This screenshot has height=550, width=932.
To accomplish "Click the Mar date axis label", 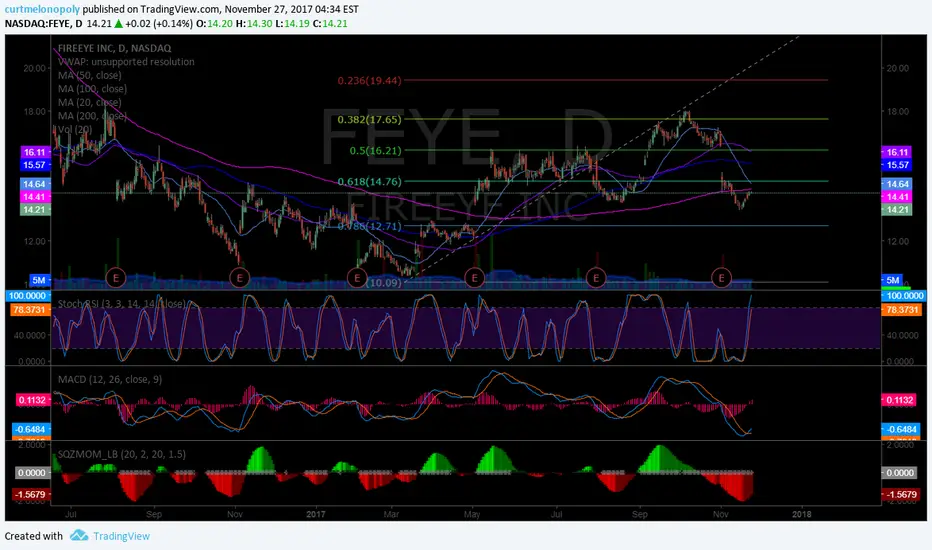I will tap(391, 514).
